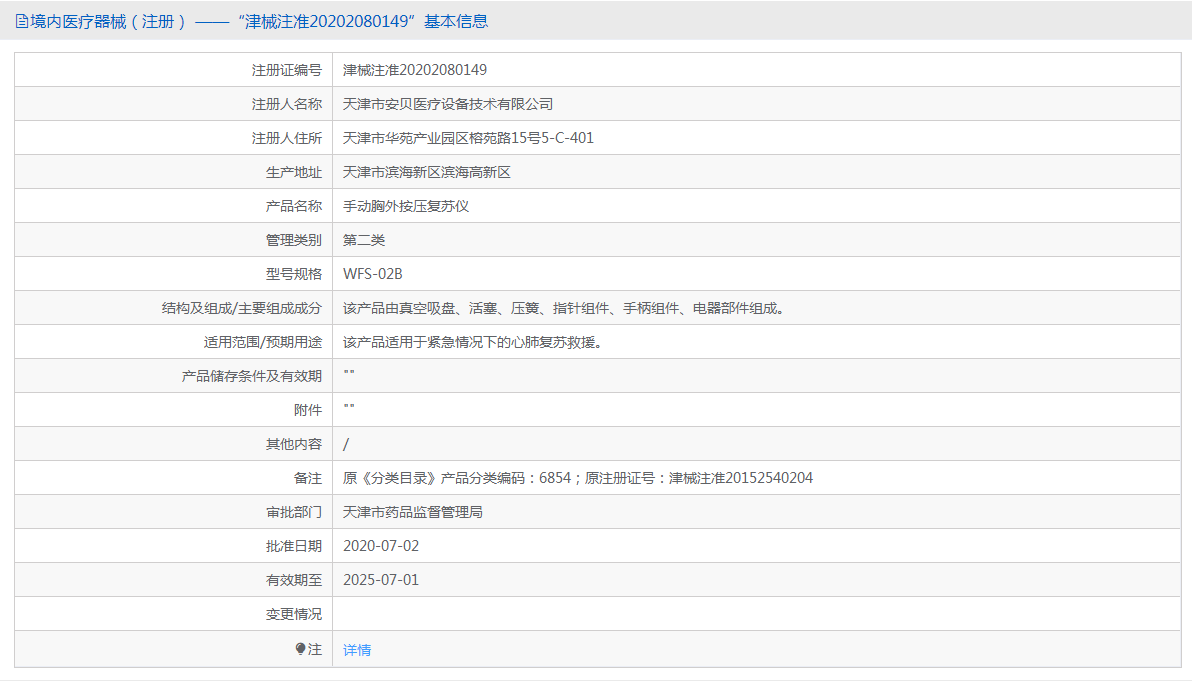This screenshot has height=686, width=1192.
Task: Click the 其他内容 label
Action: point(293,444)
